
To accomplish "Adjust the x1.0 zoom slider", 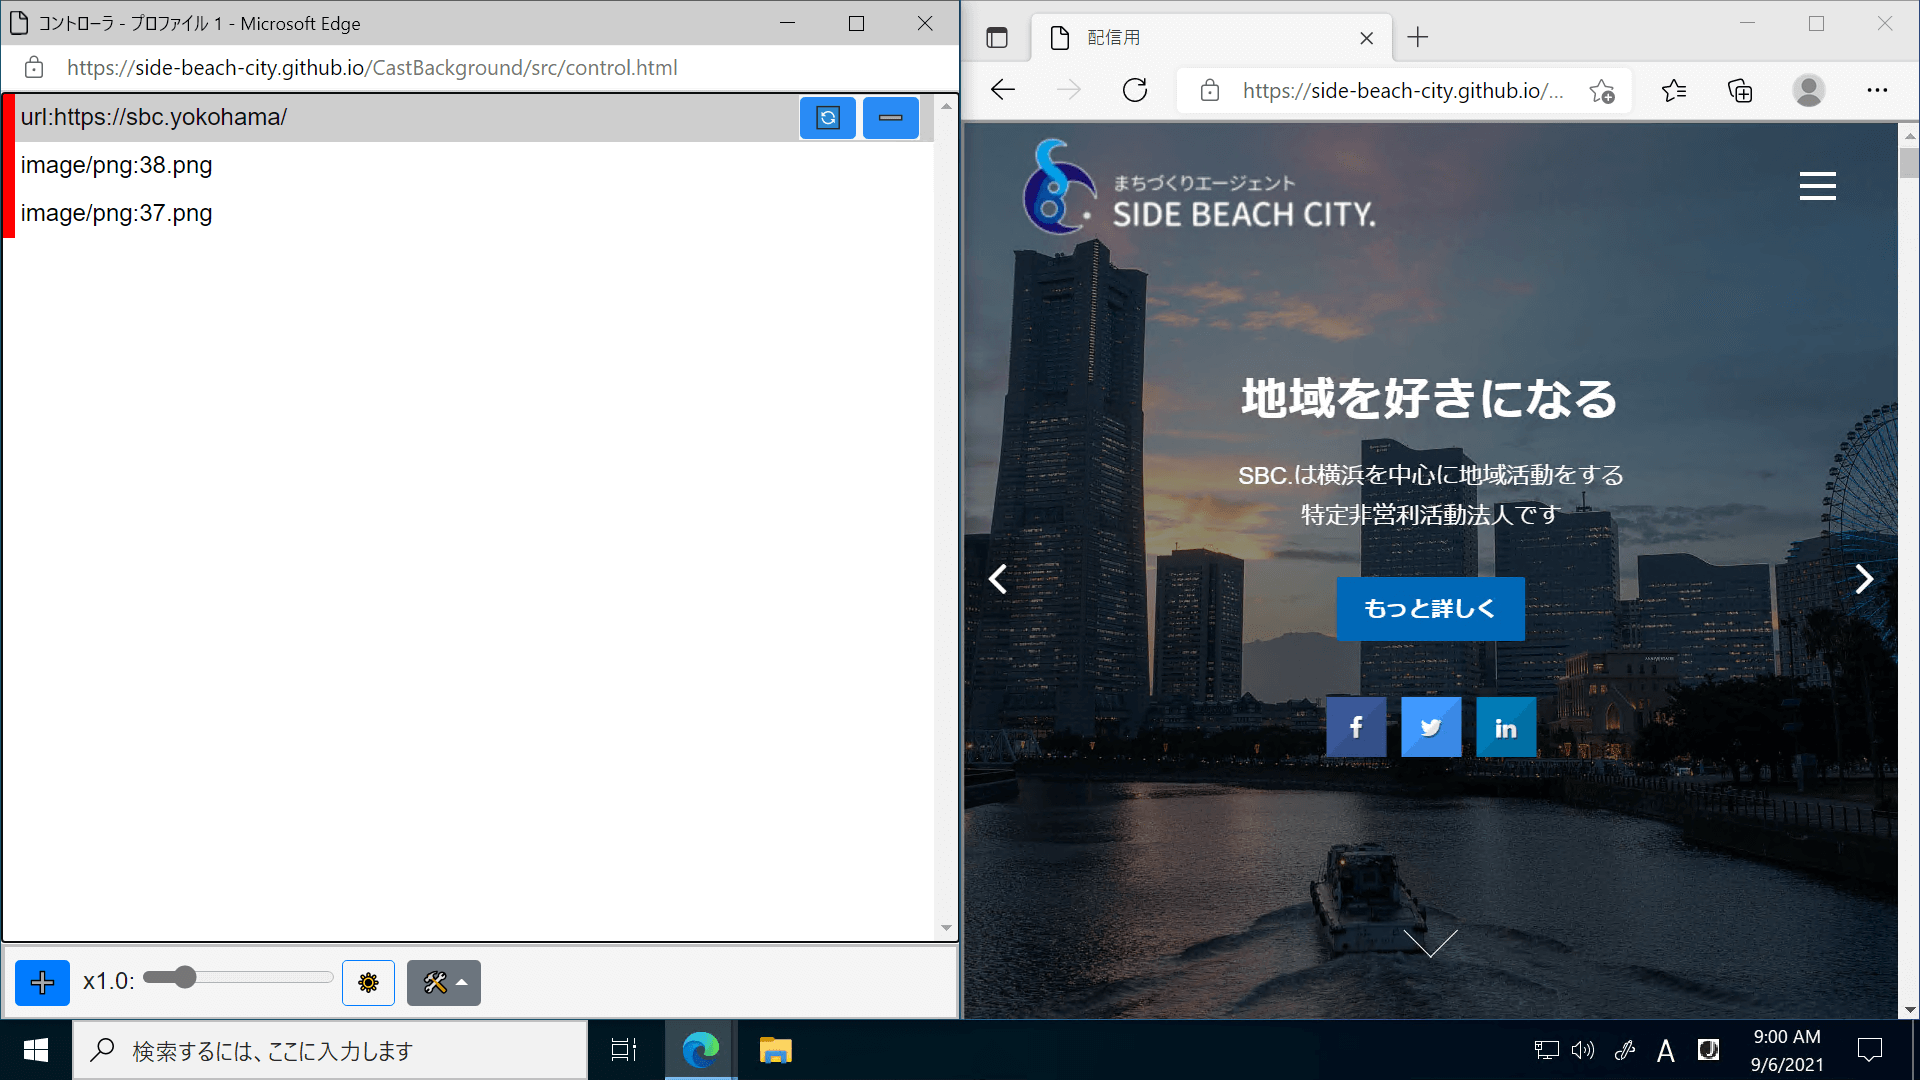I will [x=186, y=977].
